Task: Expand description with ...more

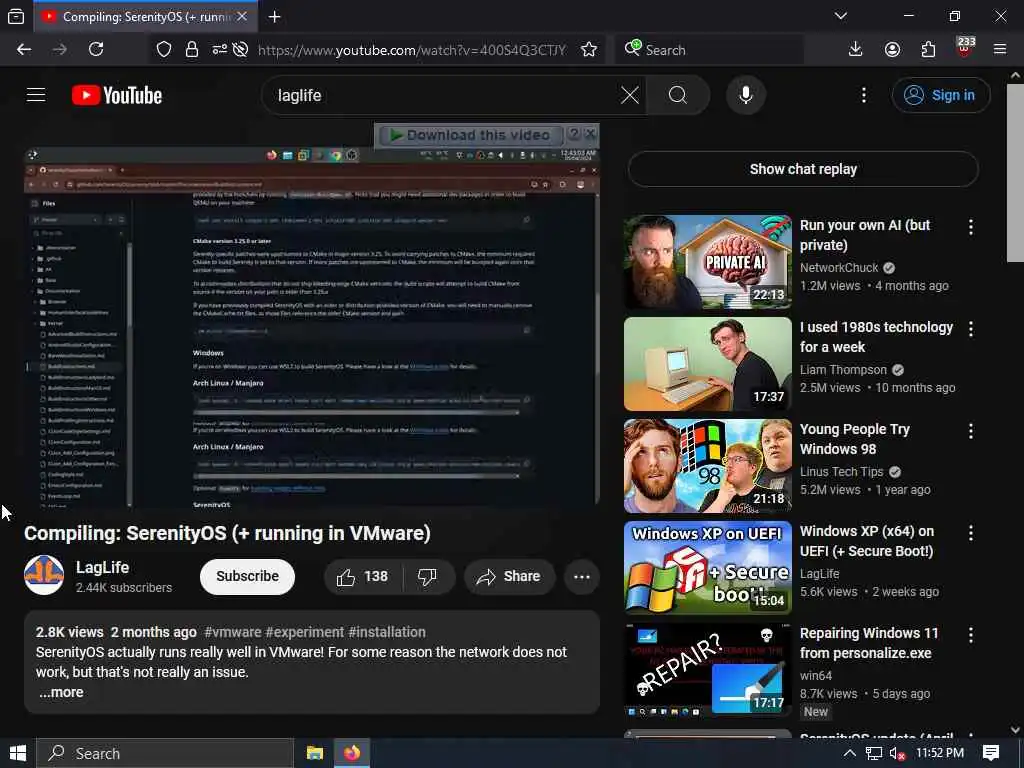Action: tap(61, 692)
